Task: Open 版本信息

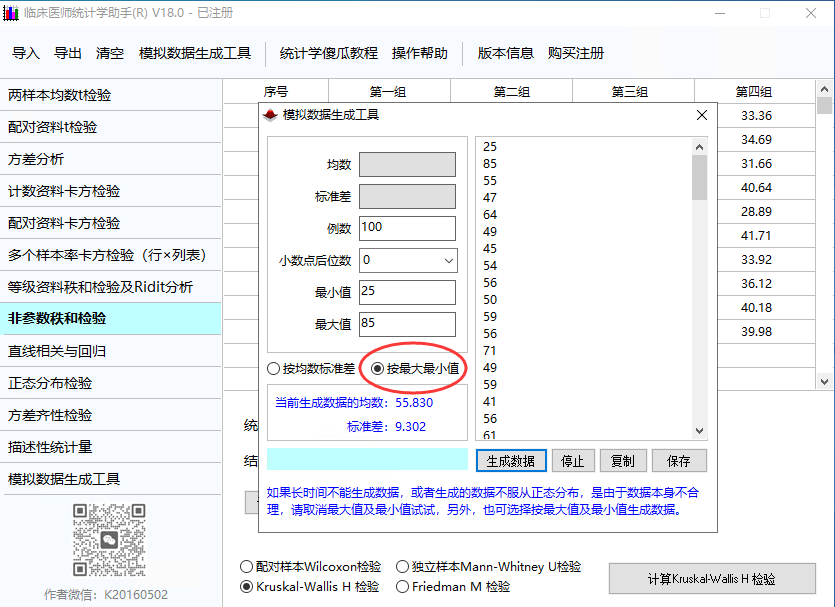Action: (x=505, y=53)
